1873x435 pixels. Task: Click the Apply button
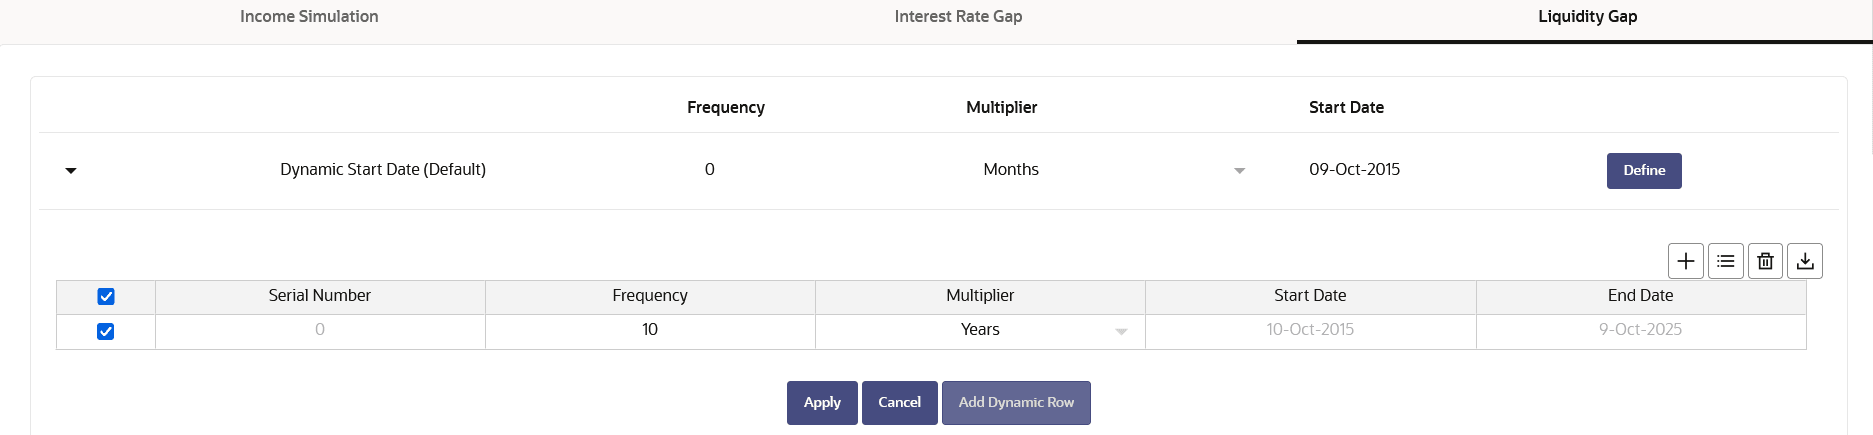822,403
